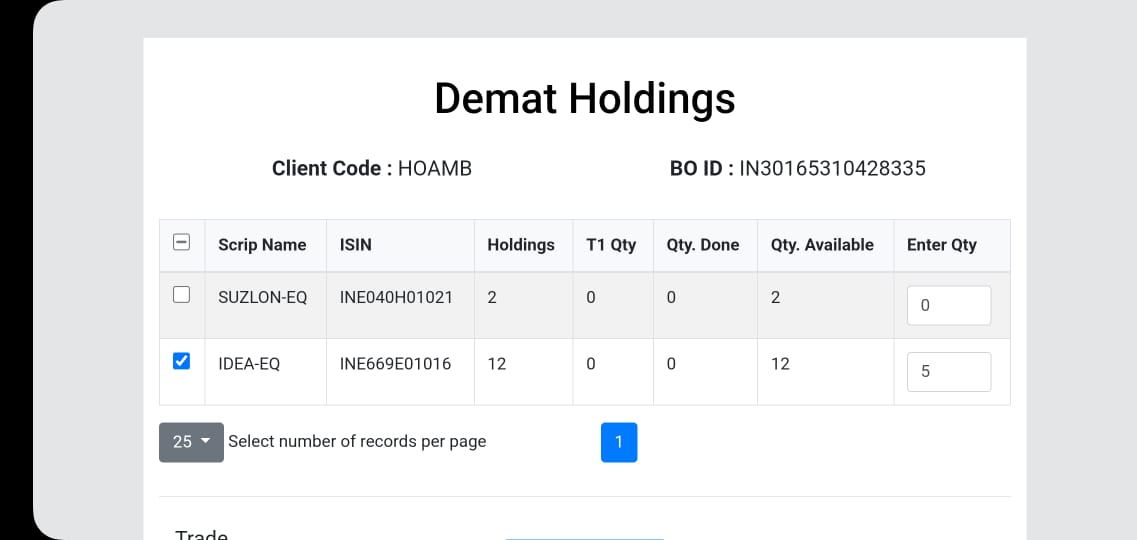Click the Enter Qty field for SUZLON-EQ

[948, 306]
